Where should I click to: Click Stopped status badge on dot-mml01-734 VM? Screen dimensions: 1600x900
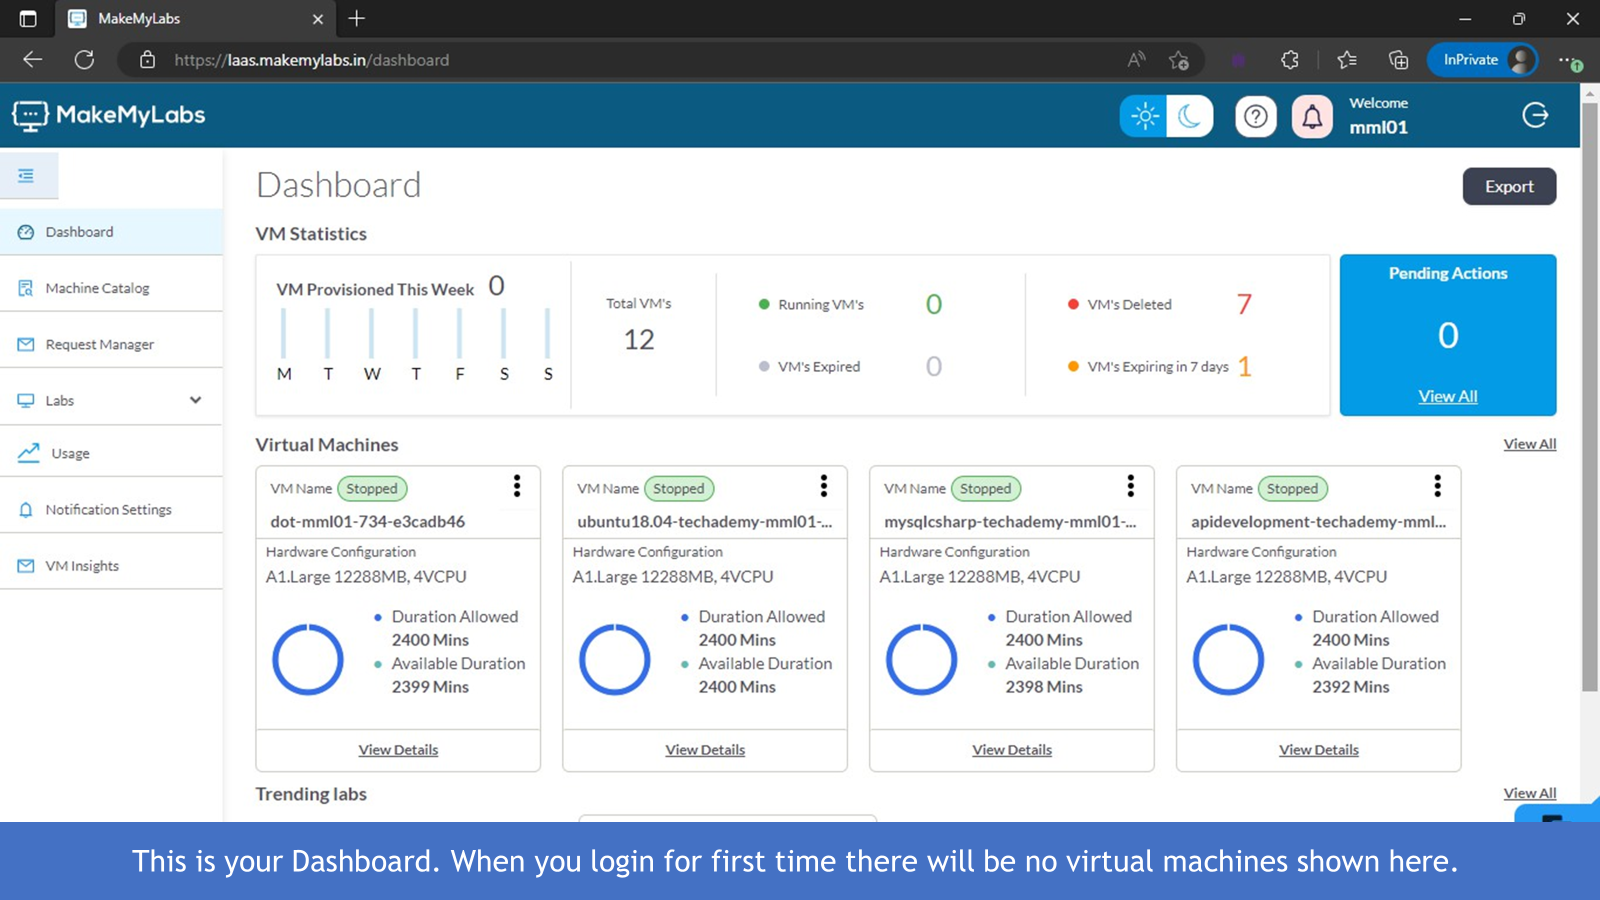pyautogui.click(x=372, y=489)
